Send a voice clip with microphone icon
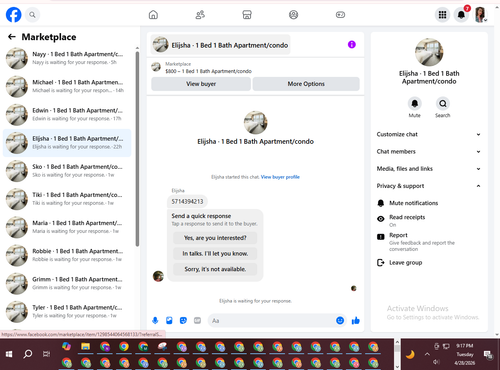This screenshot has height=370, width=500. [155, 321]
